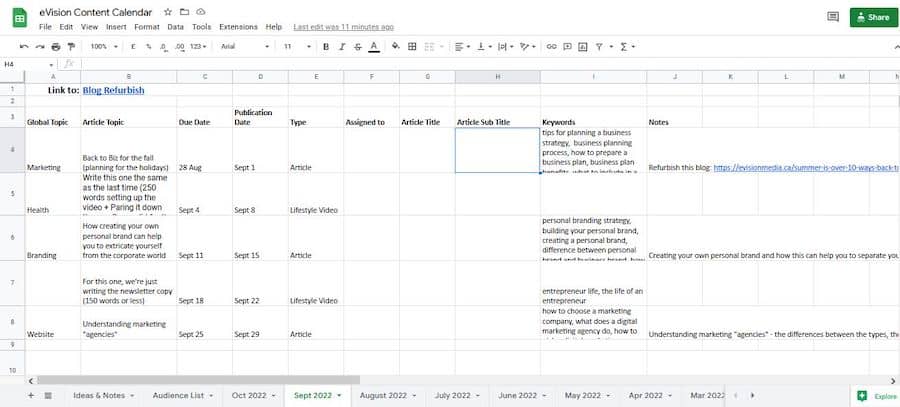Open the Borders tool
The height and width of the screenshot is (407, 900).
[412, 46]
